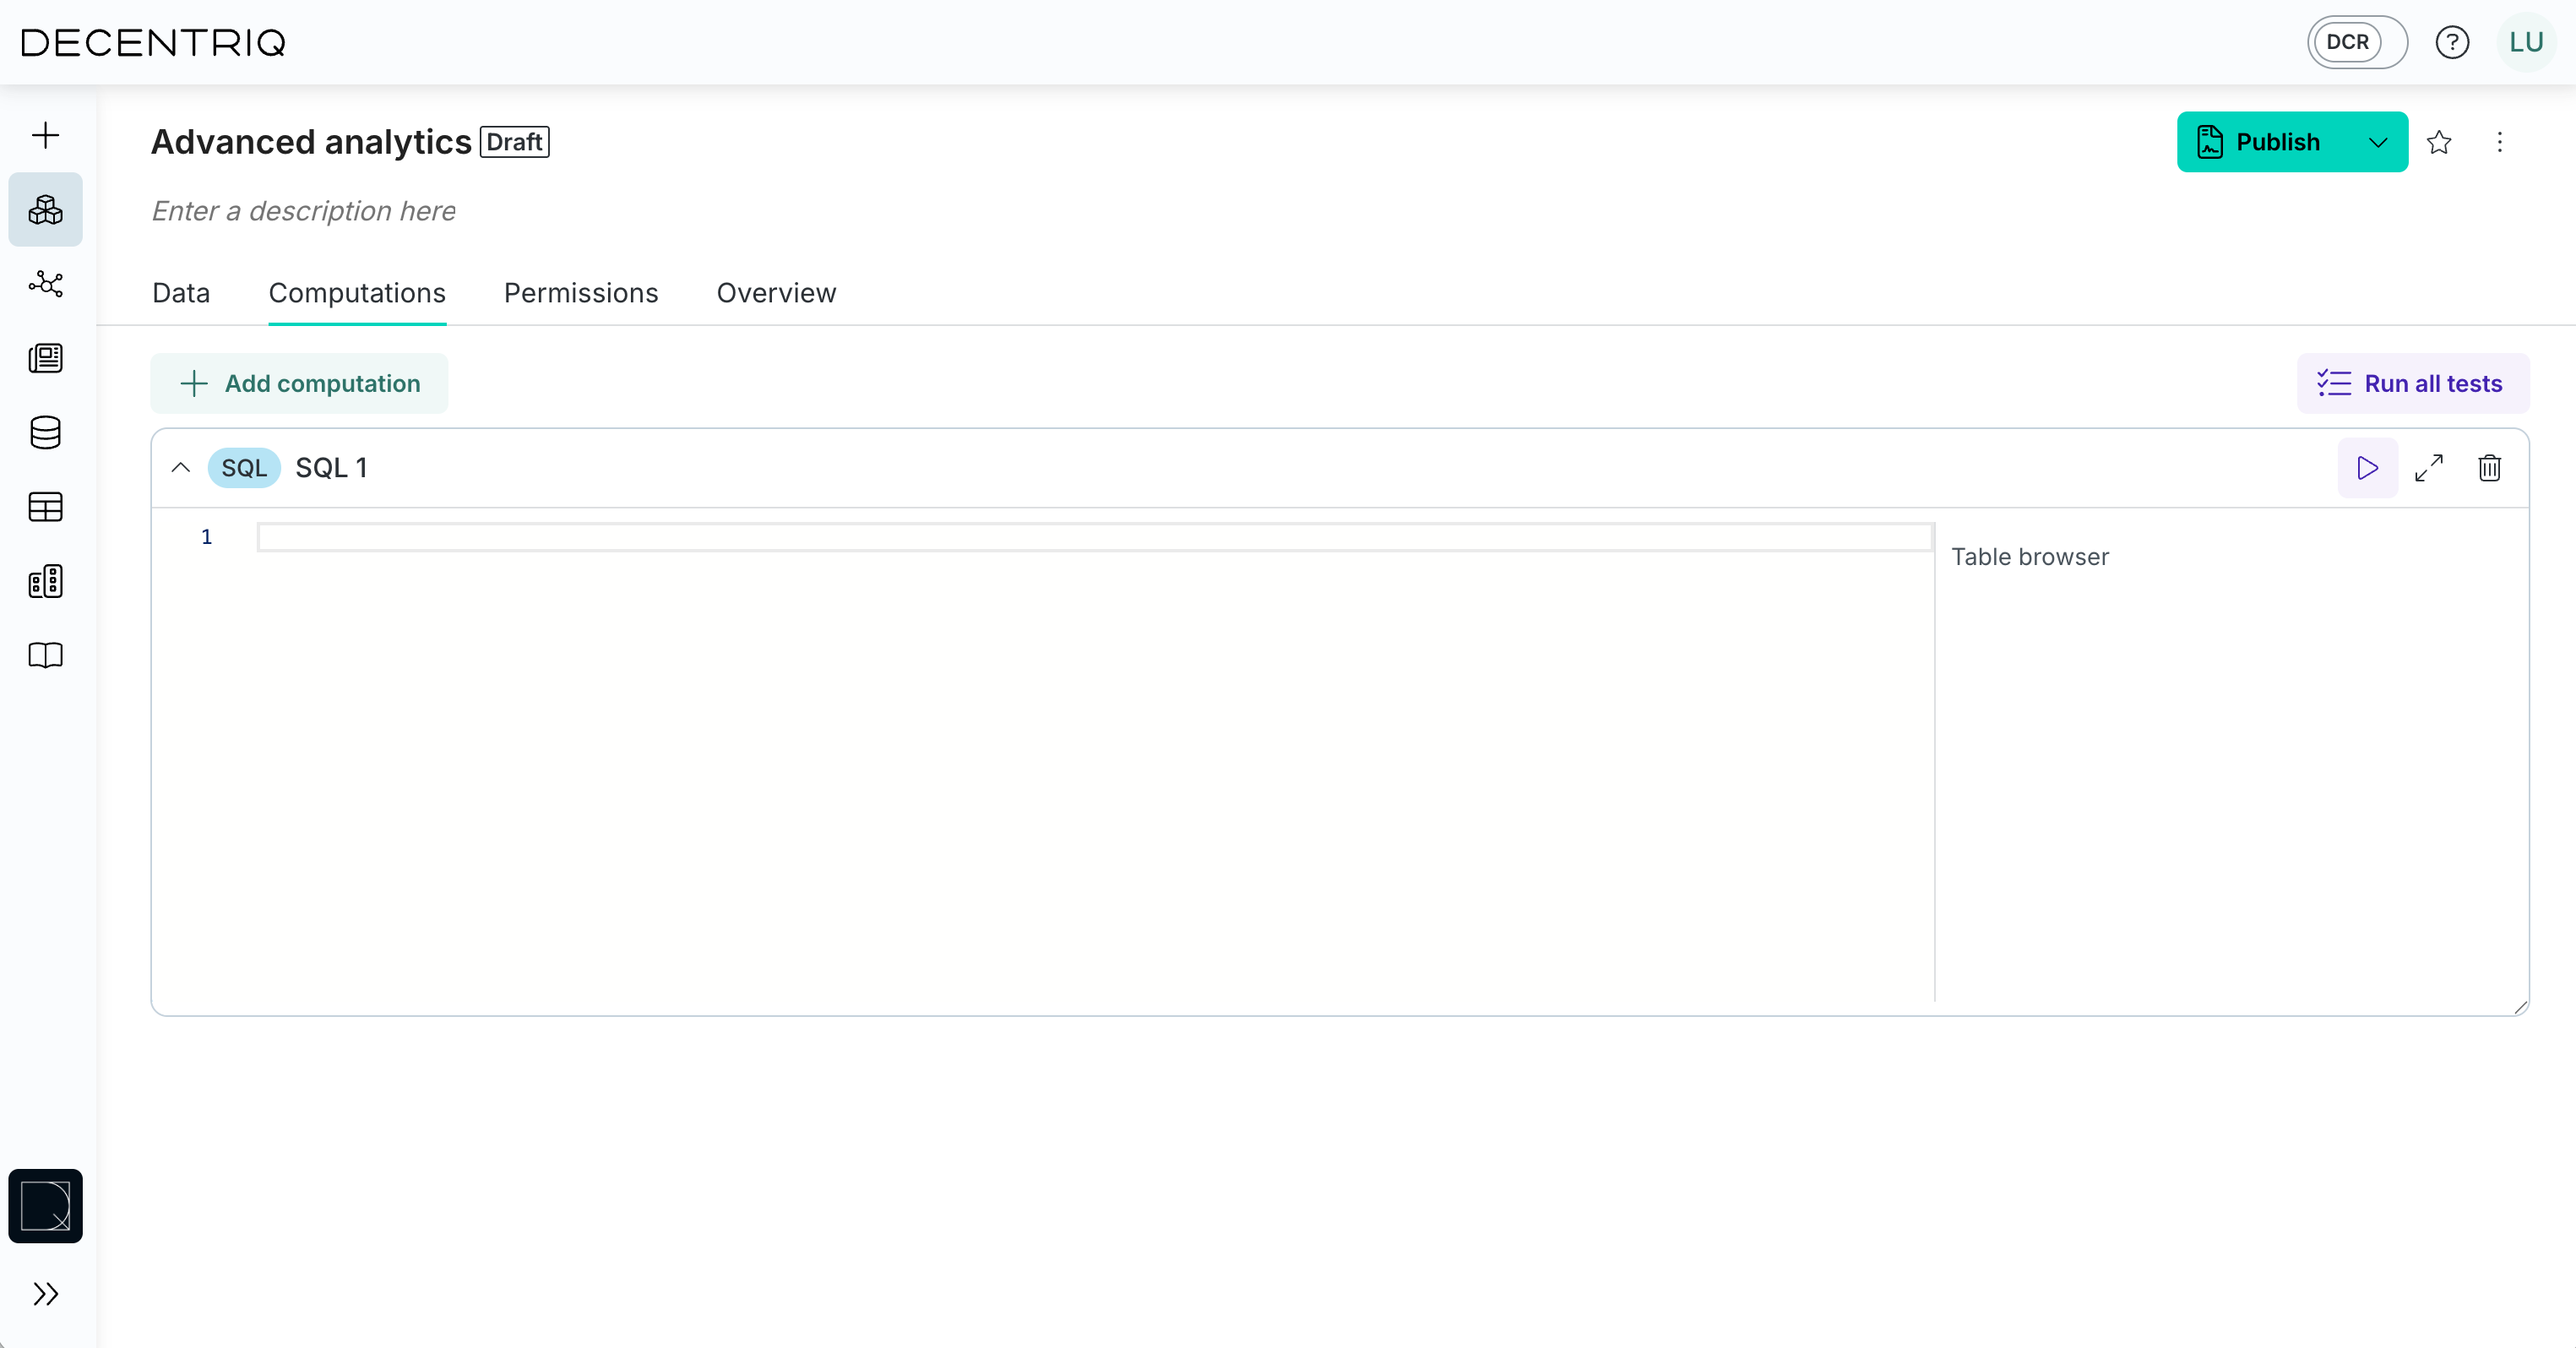Collapse the SQL 1 computation
Image resolution: width=2576 pixels, height=1348 pixels.
point(180,467)
